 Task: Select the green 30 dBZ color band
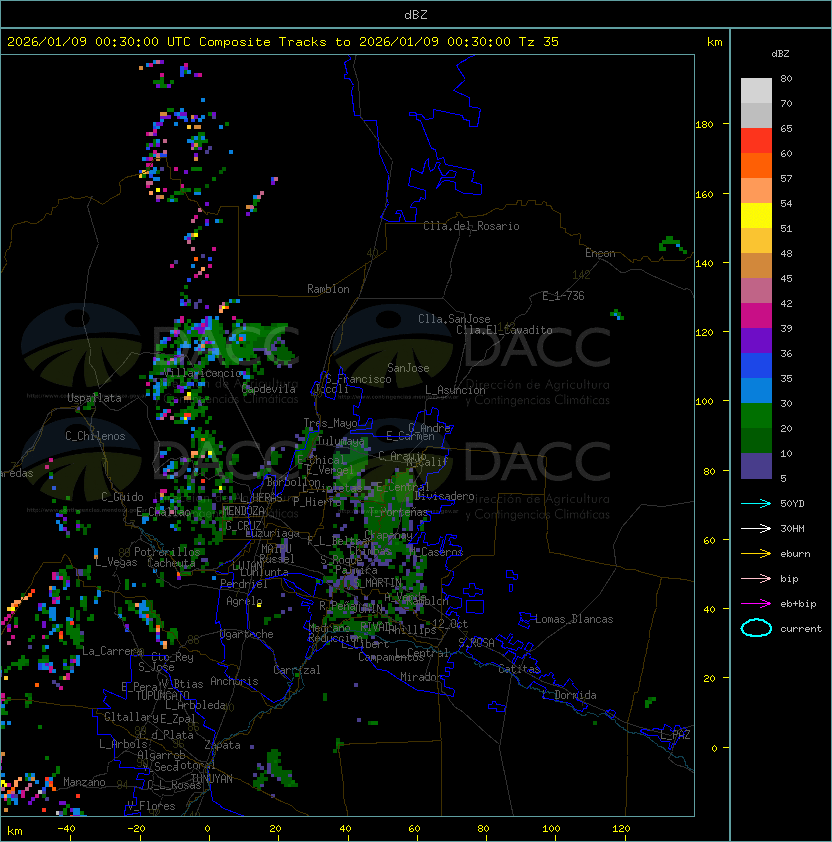pyautogui.click(x=756, y=416)
